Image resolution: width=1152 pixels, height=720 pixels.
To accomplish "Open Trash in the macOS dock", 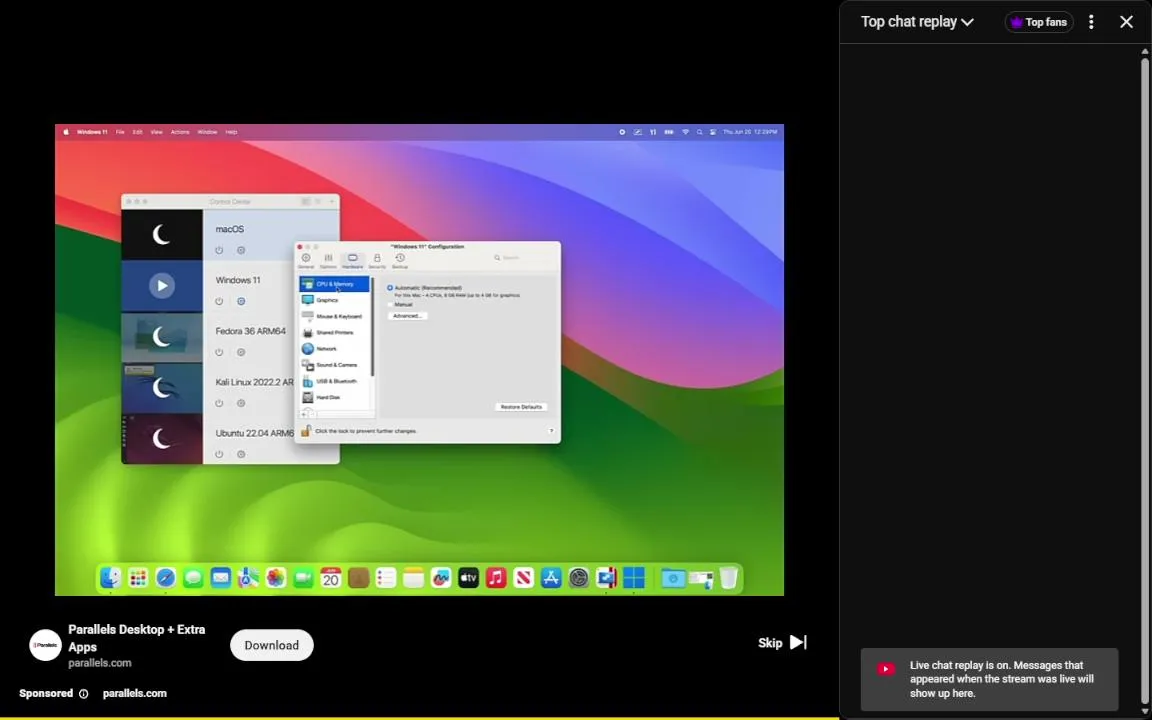I will click(728, 578).
